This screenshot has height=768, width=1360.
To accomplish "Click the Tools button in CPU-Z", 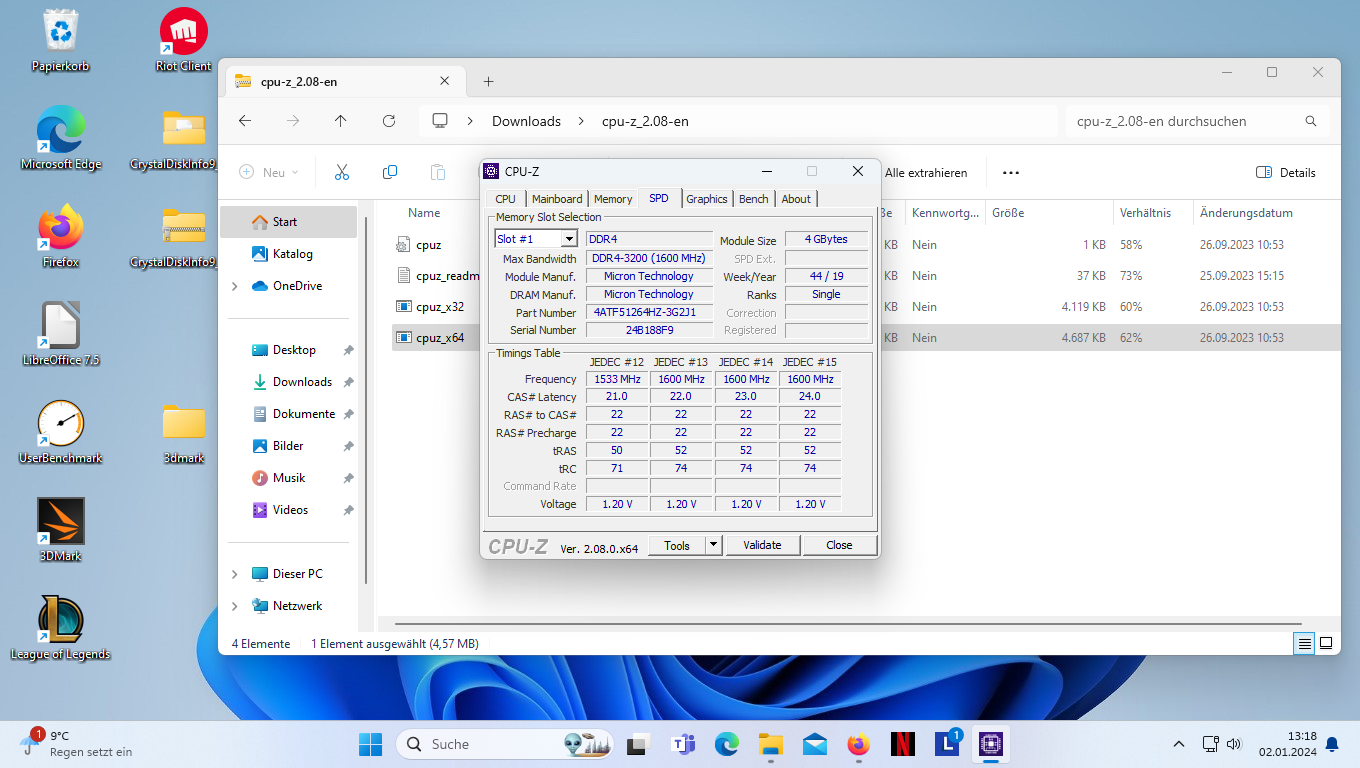I will (x=677, y=545).
